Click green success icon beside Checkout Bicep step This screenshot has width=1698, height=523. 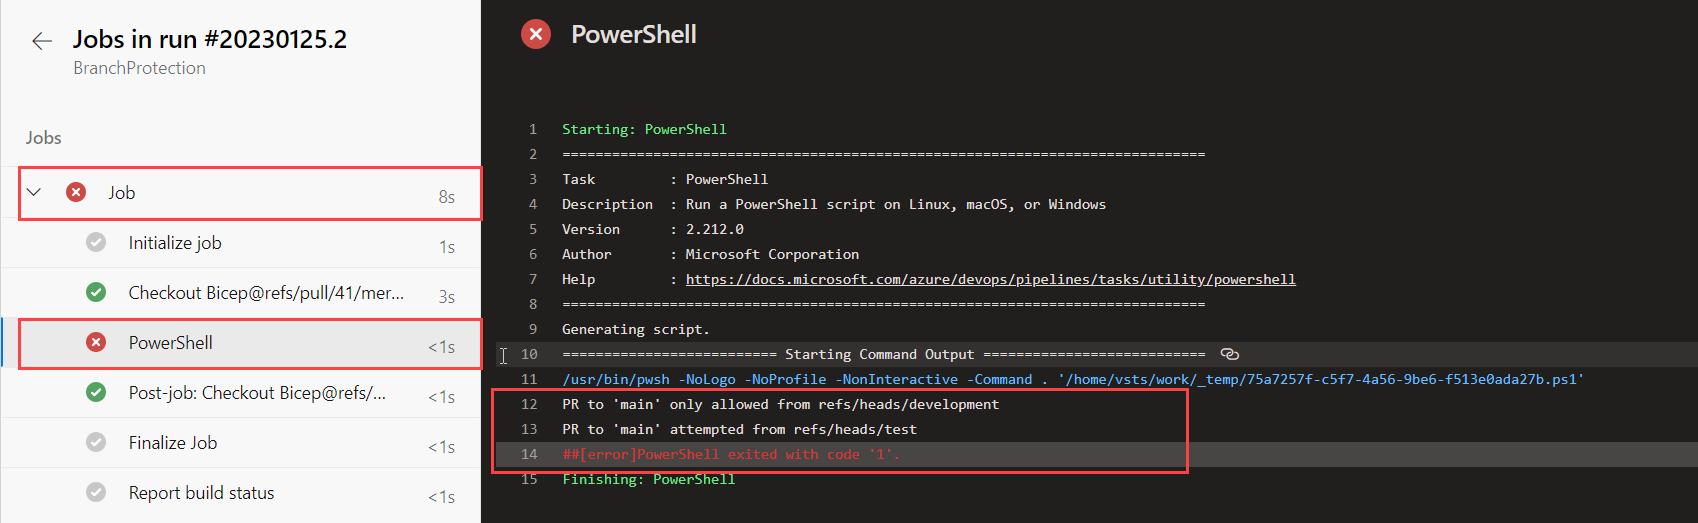[x=96, y=292]
